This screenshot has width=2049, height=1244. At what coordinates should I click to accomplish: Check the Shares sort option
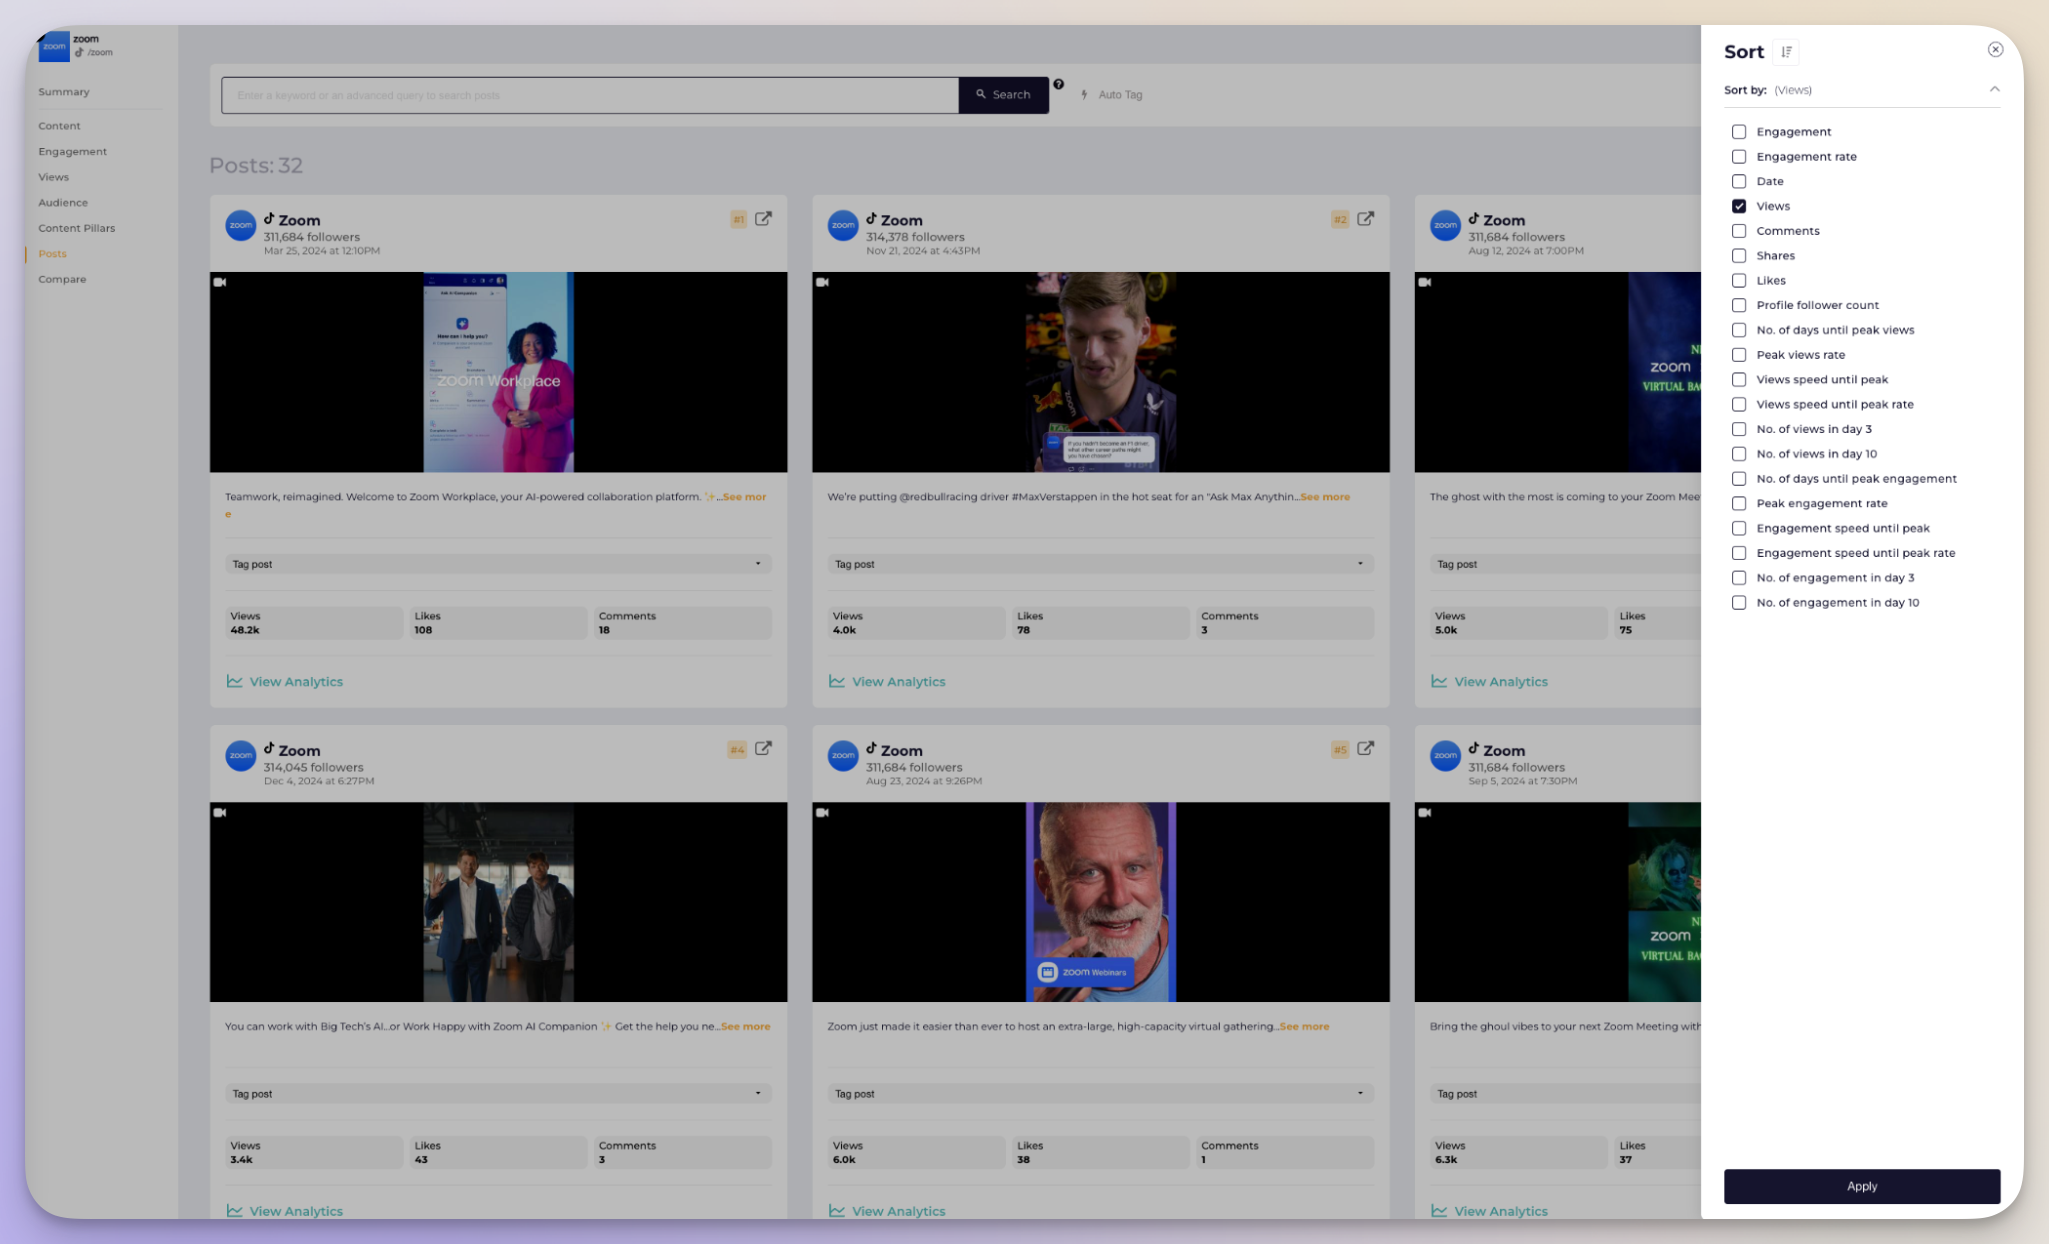coord(1739,256)
